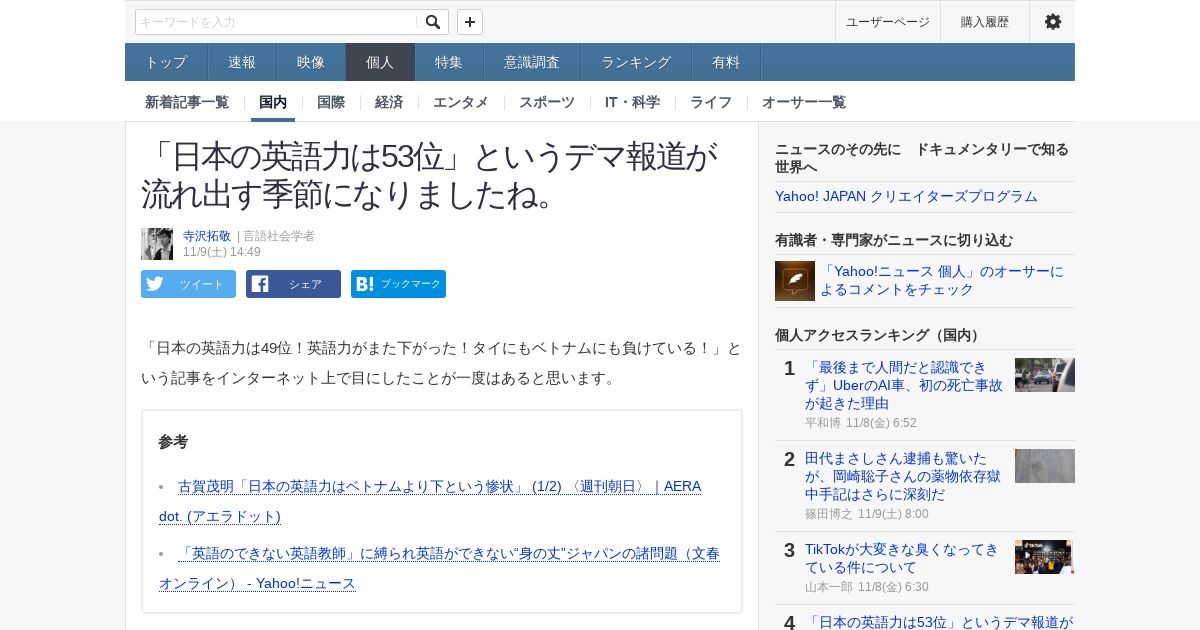Image resolution: width=1200 pixels, height=630 pixels.
Task: Select 経済 category
Action: (x=389, y=102)
